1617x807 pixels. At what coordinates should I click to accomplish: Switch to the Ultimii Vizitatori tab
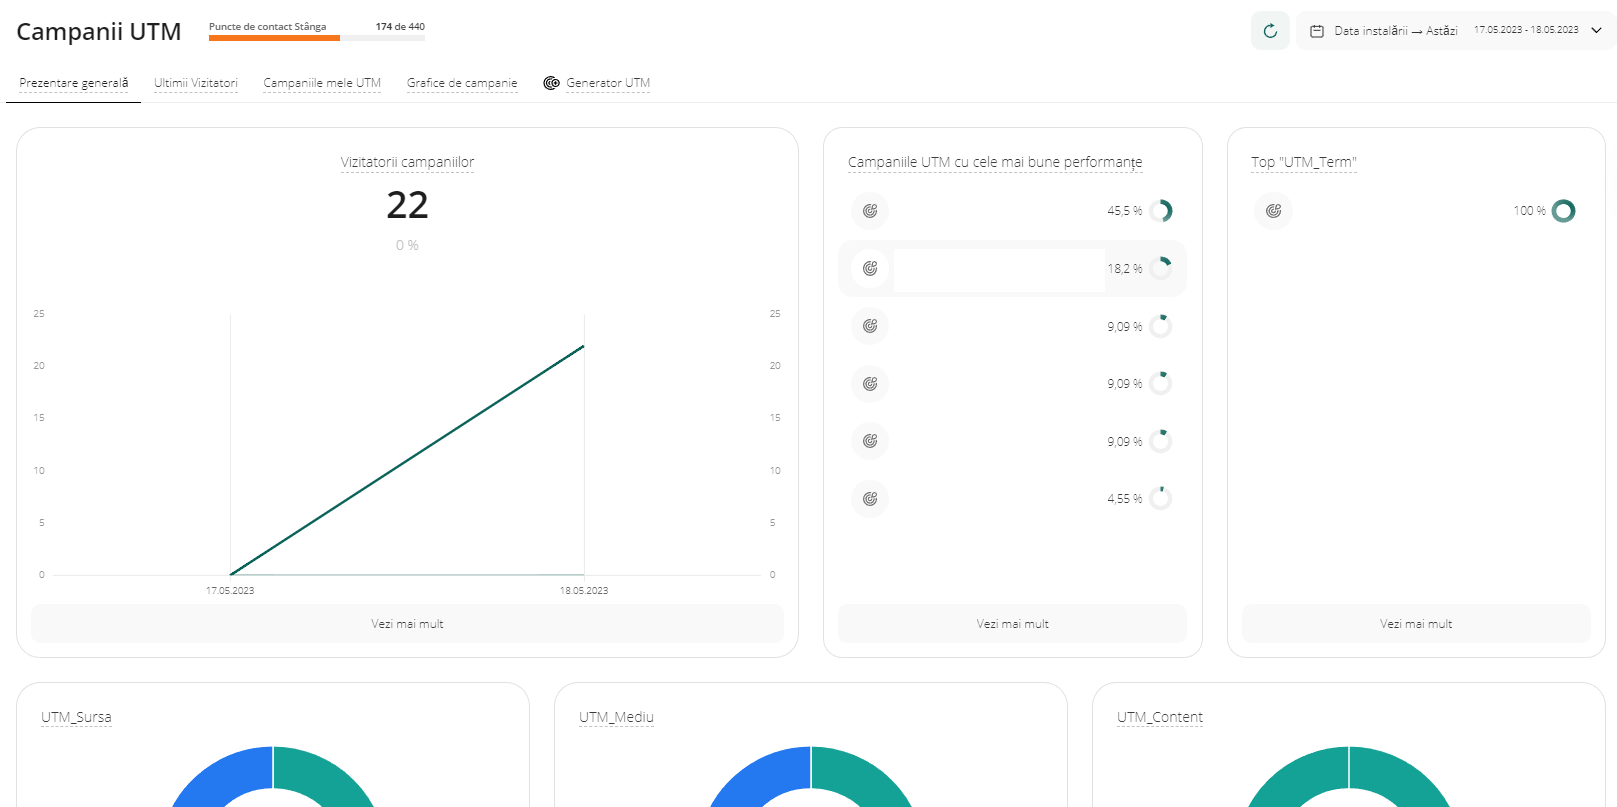coord(196,83)
